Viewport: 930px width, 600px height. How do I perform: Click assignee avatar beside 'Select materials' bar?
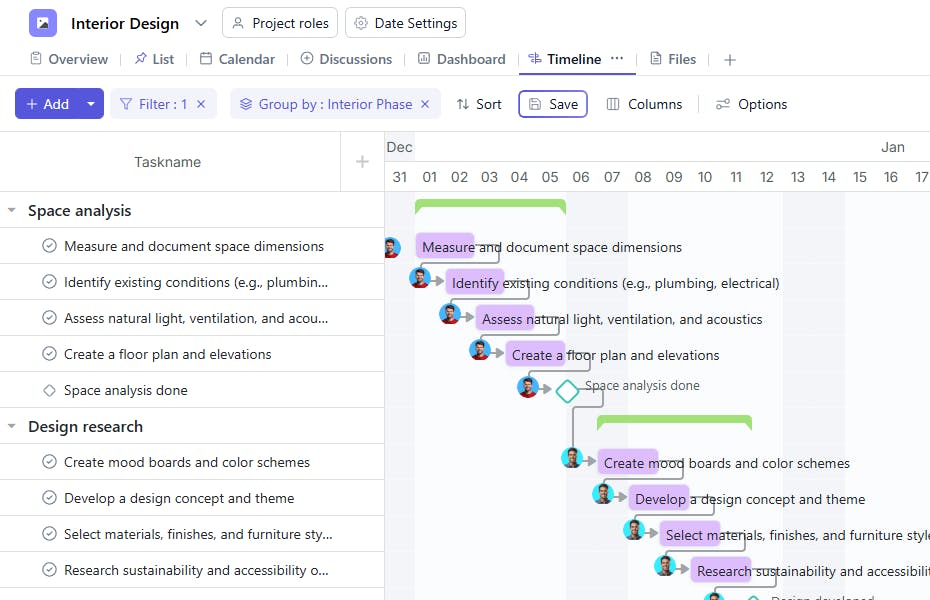coord(633,529)
